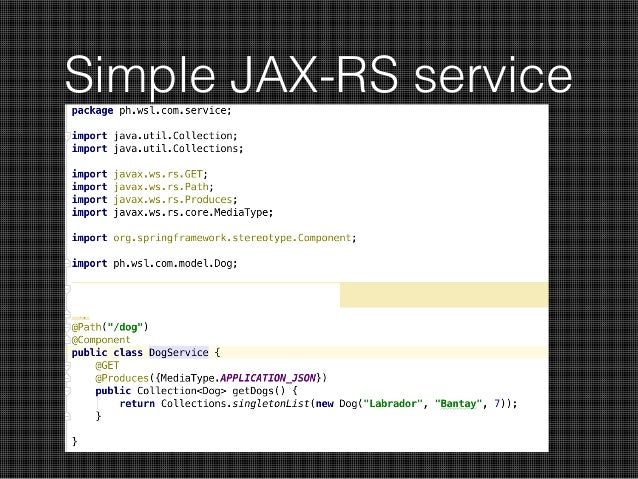Click the import javax.ws.rs.Path line
The image size is (638, 479).
pos(142,187)
